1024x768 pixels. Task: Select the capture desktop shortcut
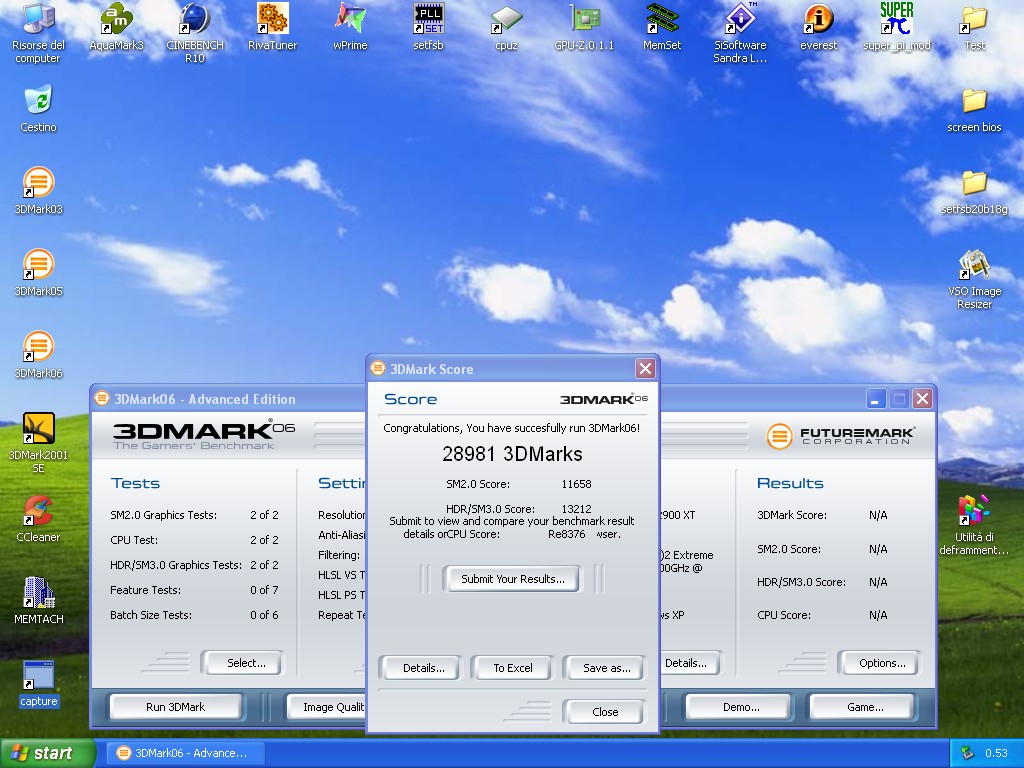pos(39,684)
